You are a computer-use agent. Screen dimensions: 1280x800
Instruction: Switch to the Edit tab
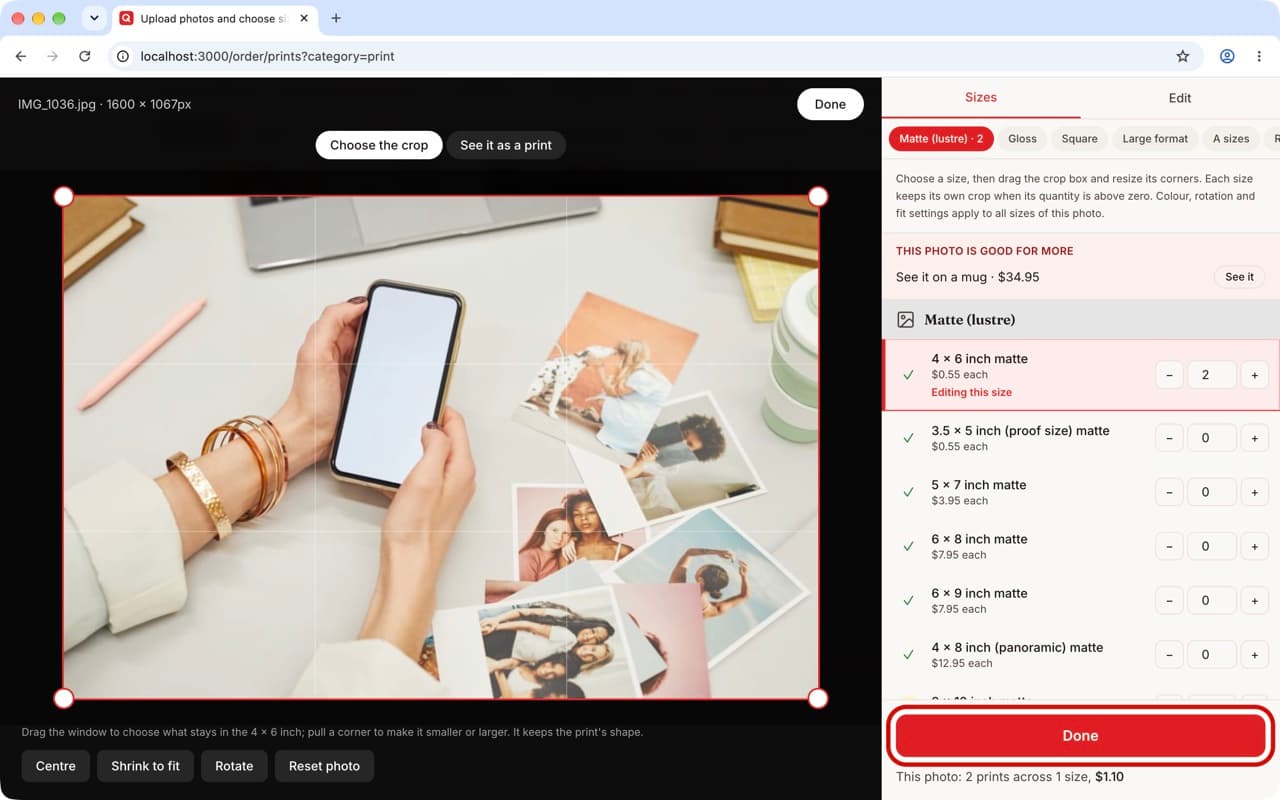(1180, 98)
